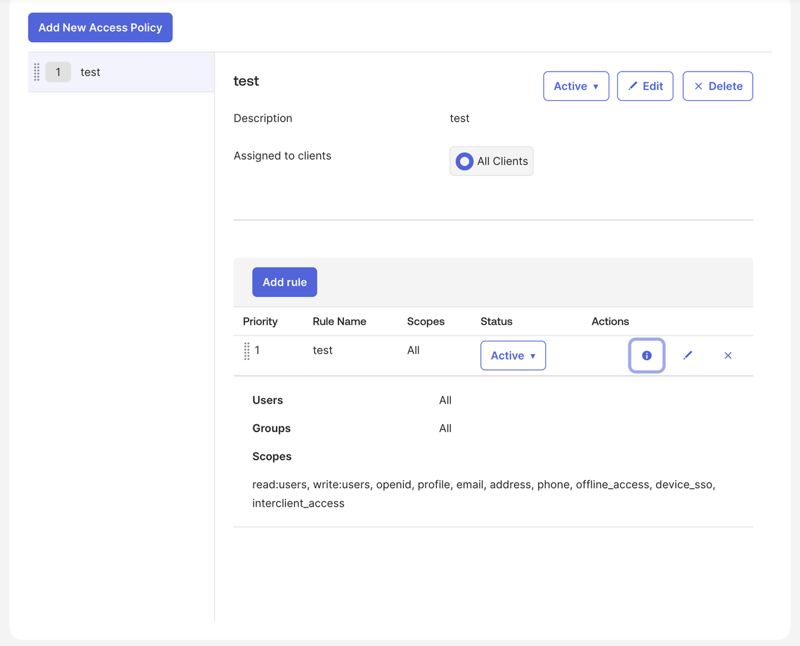Viewport: 800px width, 646px height.
Task: Select the All Clients radio chip
Action: coord(491,161)
